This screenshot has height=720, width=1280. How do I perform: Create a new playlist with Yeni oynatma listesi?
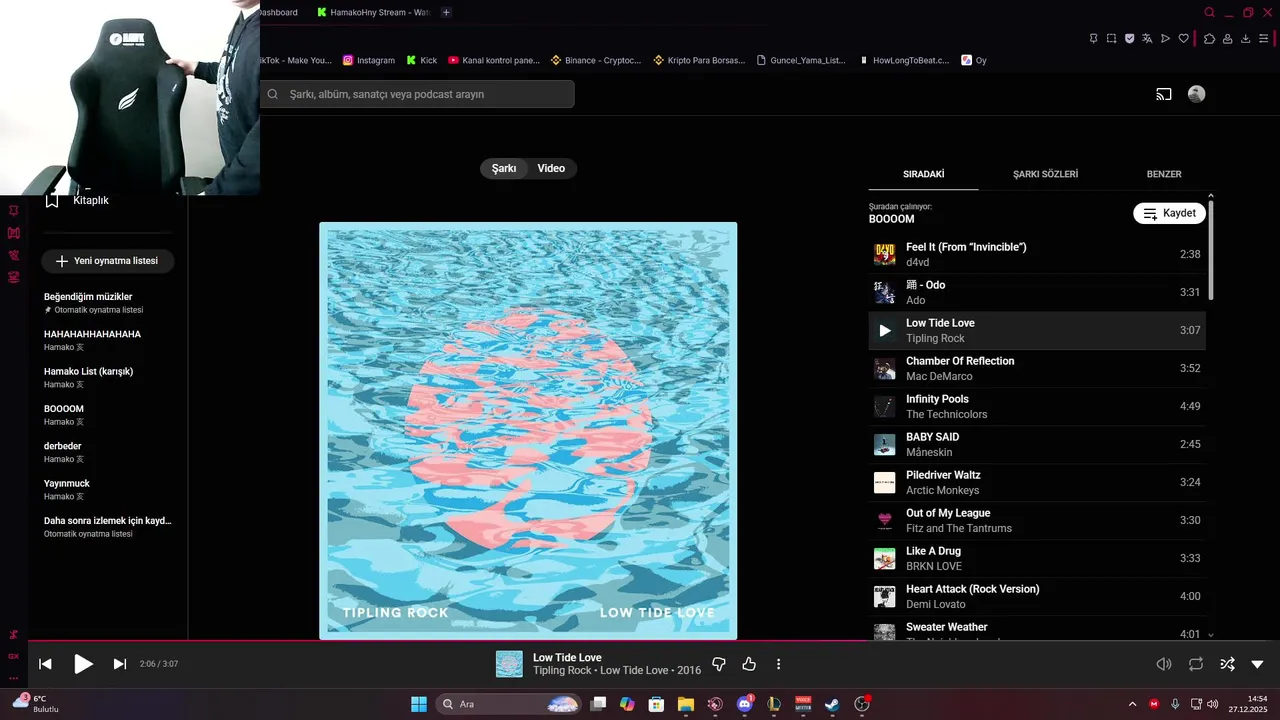tap(107, 261)
